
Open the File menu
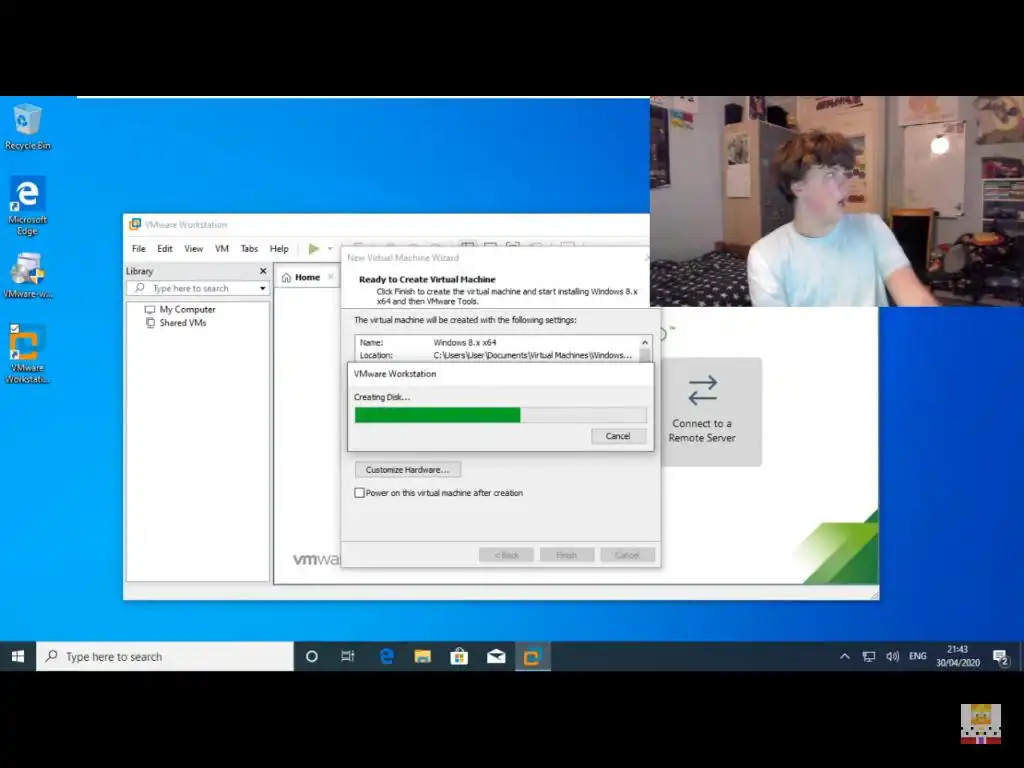tap(138, 249)
